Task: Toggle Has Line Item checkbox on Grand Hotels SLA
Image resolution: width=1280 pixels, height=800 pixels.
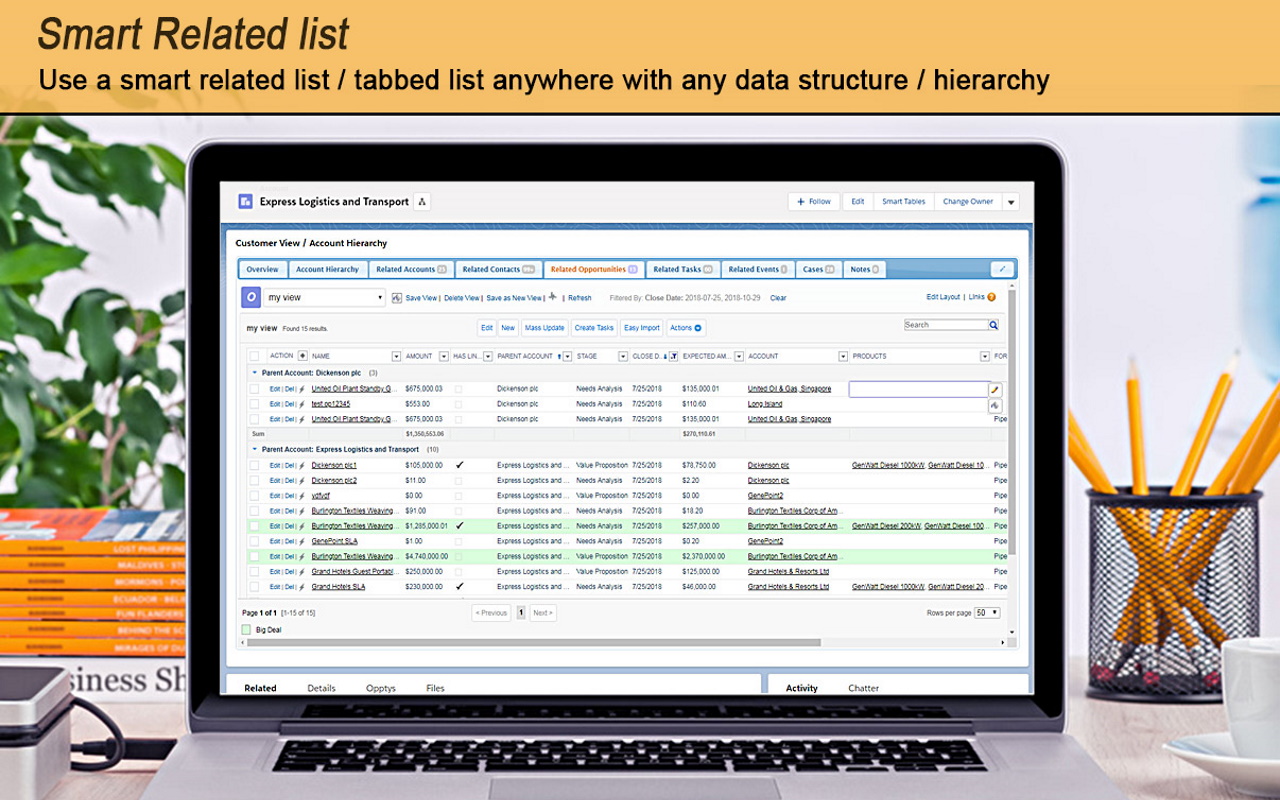Action: pos(460,587)
